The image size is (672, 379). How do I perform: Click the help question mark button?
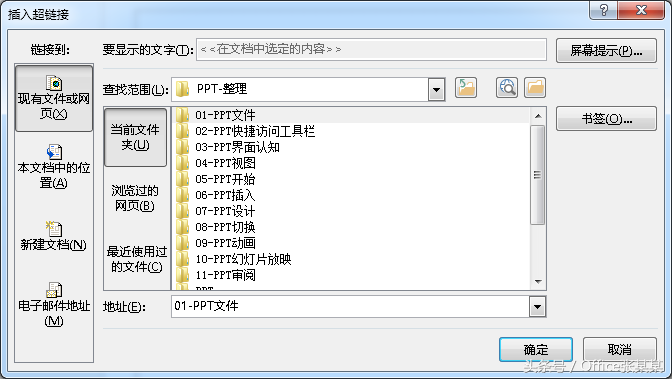603,10
